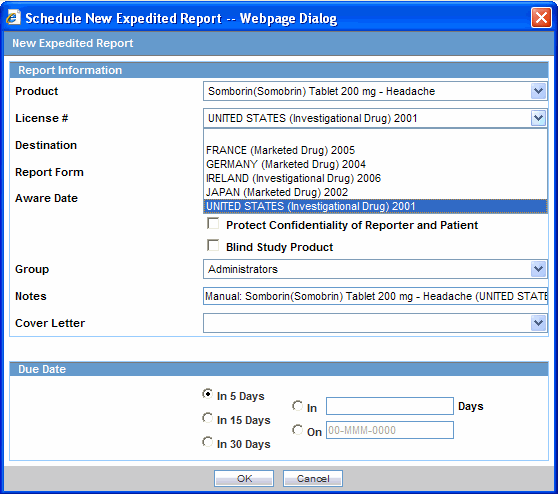Enable Protect Confidentiality of Reporter and Patient
This screenshot has height=494, width=558.
(213, 224)
